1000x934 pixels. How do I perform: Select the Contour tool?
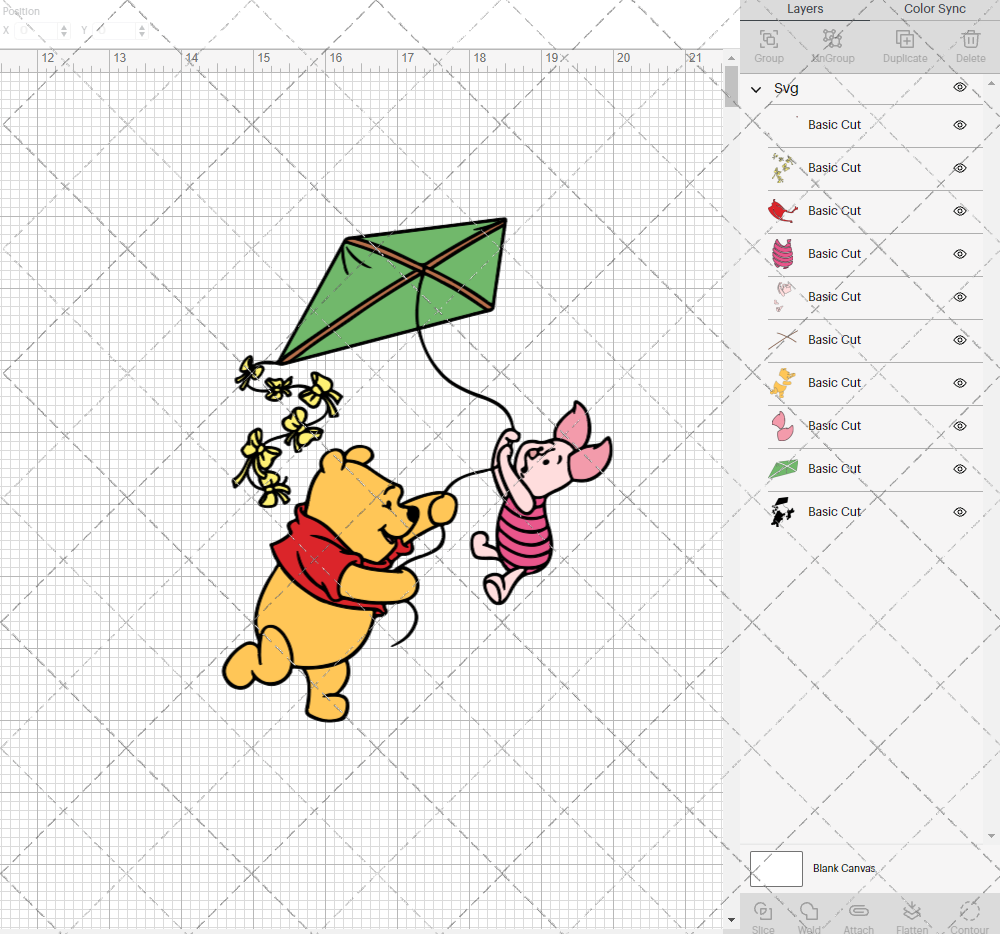tap(969, 911)
